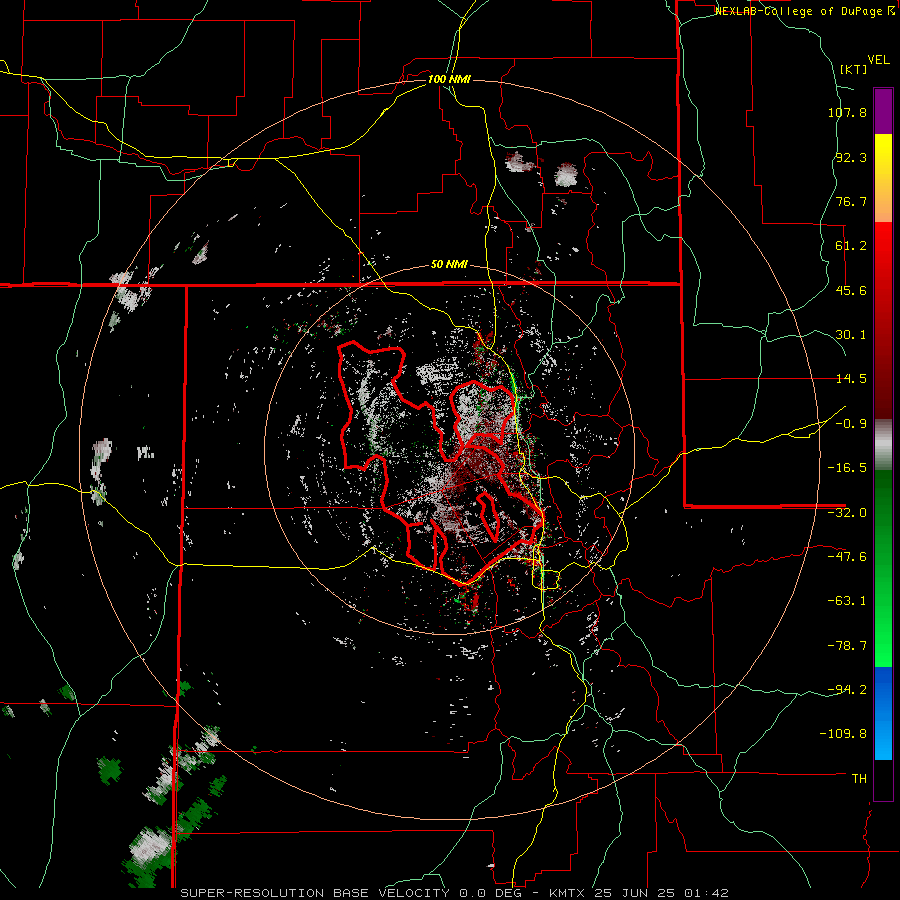900x900 pixels.
Task: Click the red segment of the color bar
Action: 883,320
